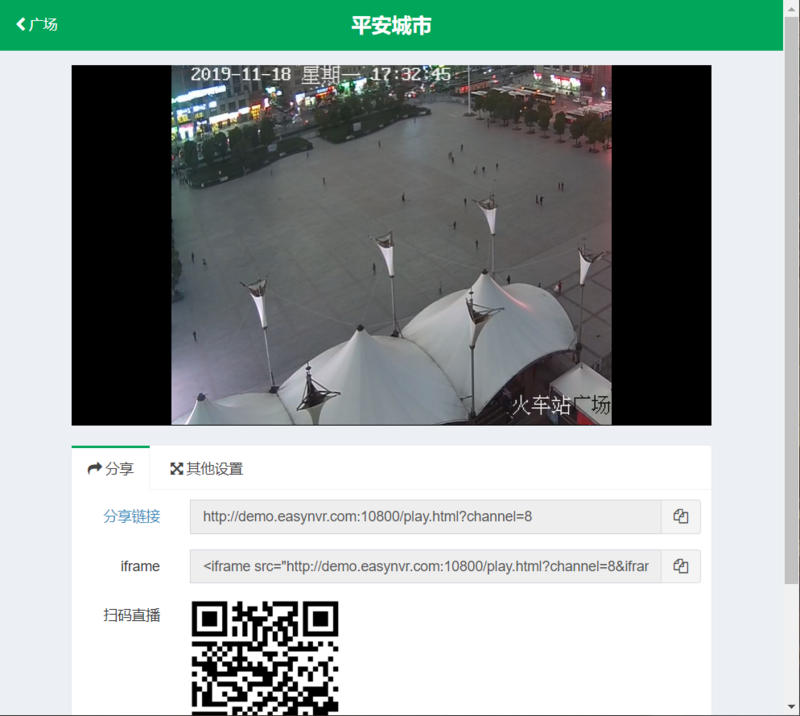800x716 pixels.
Task: Click the iframe field label
Action: 141,566
